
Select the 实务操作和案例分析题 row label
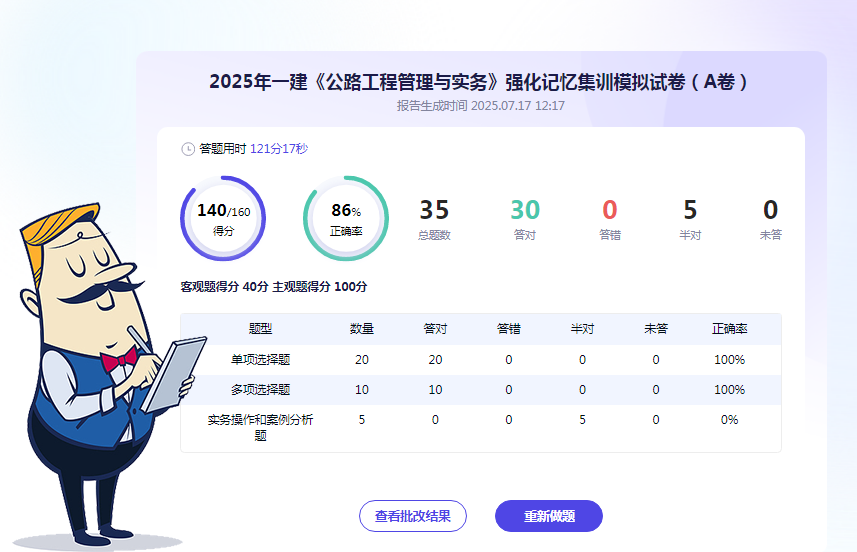click(260, 427)
